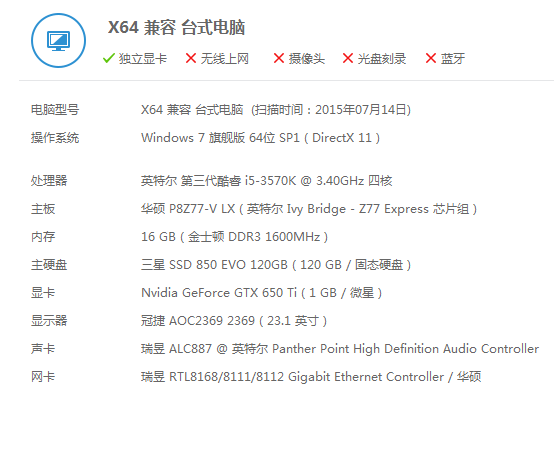Select the scan date 2015年07月14日 value

point(360,110)
